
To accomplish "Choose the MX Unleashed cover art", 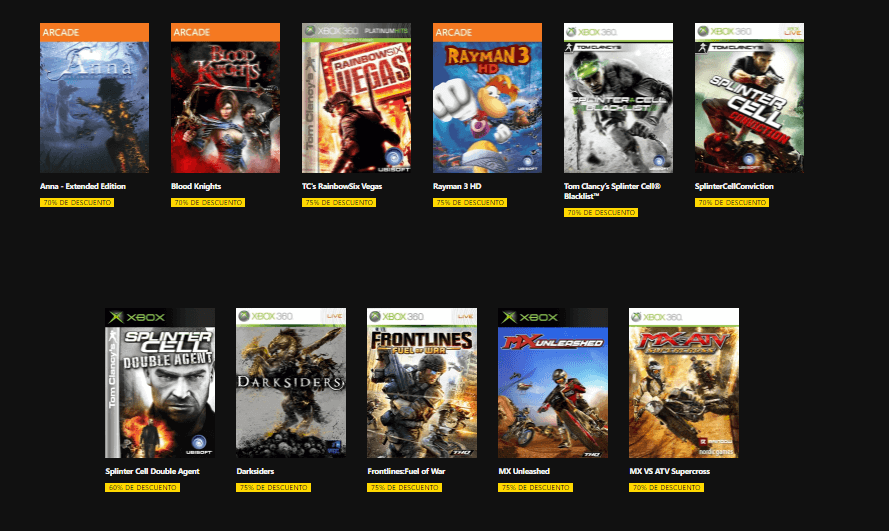I will point(553,383).
